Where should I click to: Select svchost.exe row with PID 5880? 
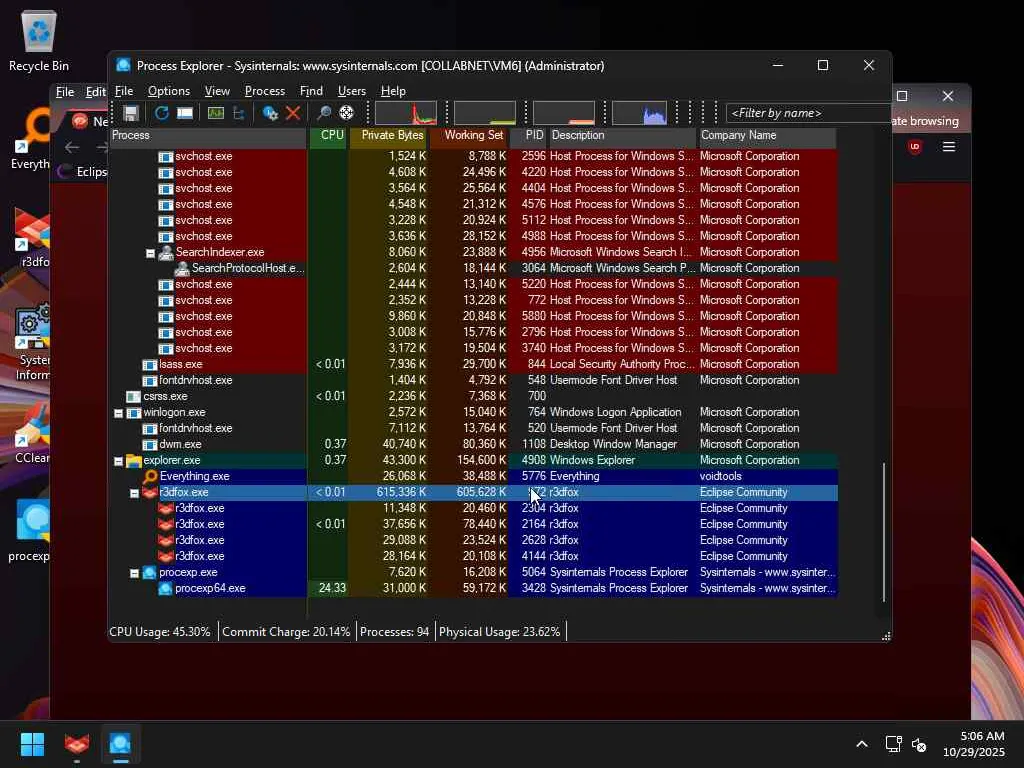[x=474, y=316]
